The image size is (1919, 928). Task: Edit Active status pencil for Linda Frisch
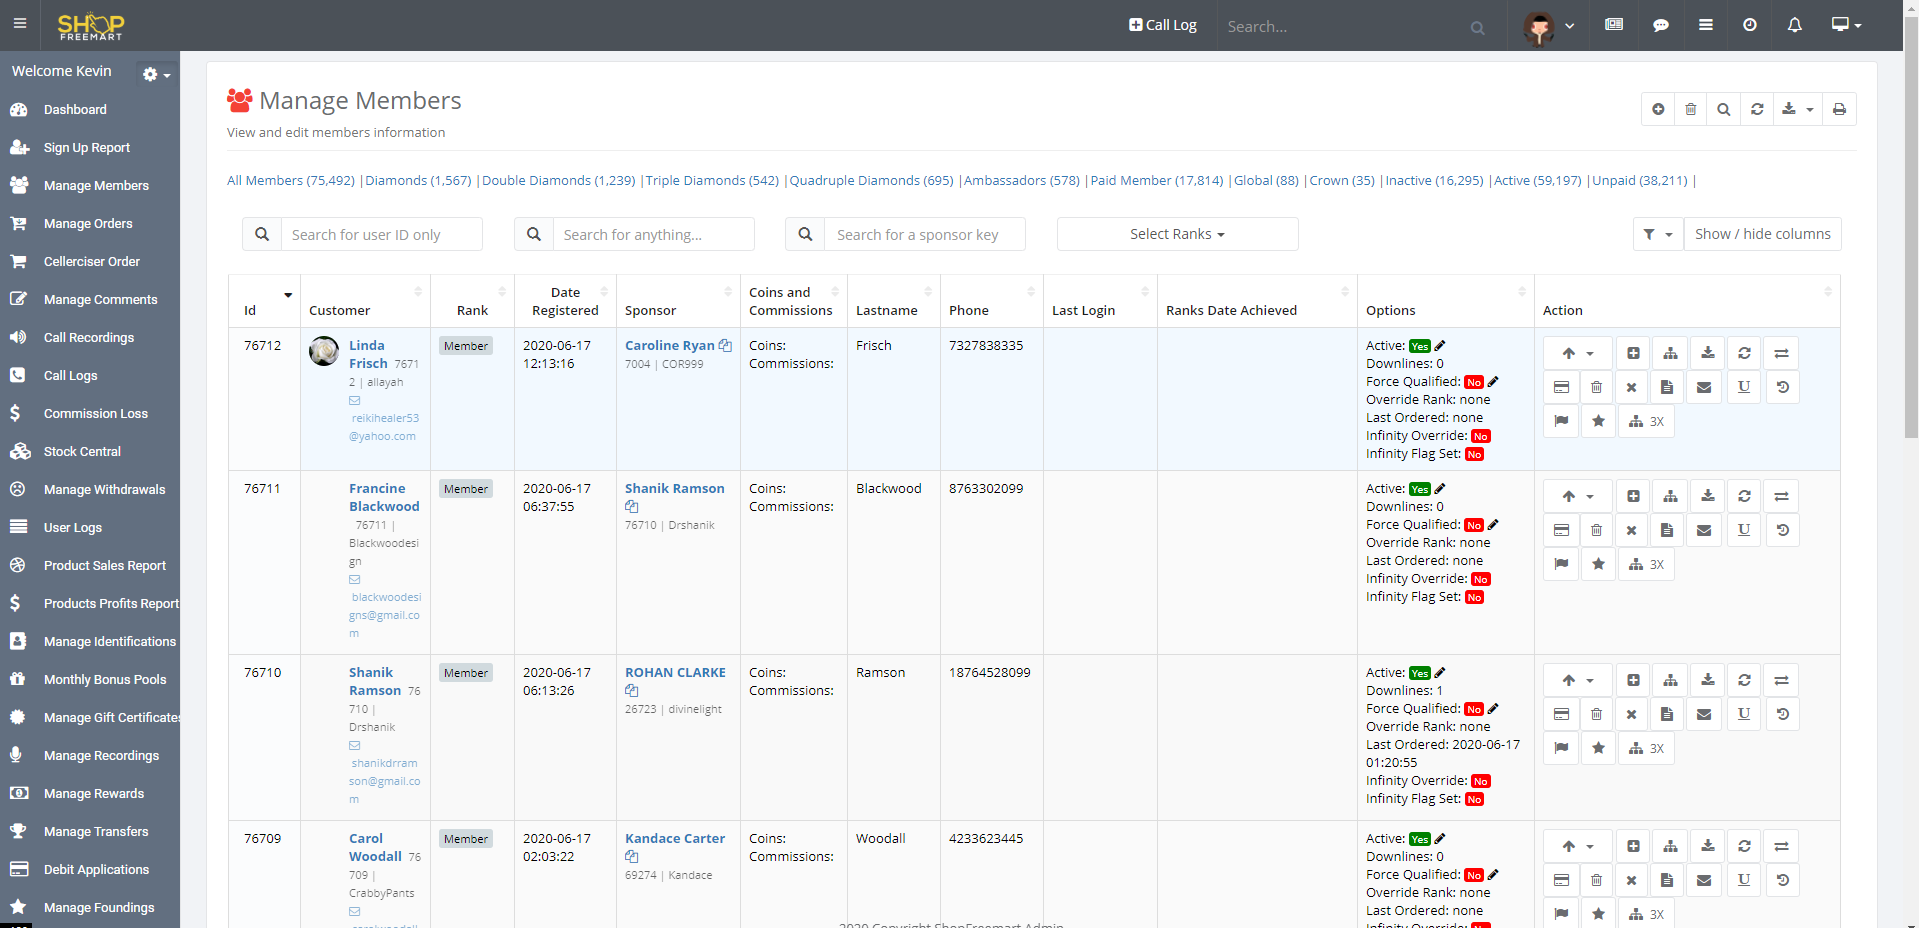coord(1440,346)
